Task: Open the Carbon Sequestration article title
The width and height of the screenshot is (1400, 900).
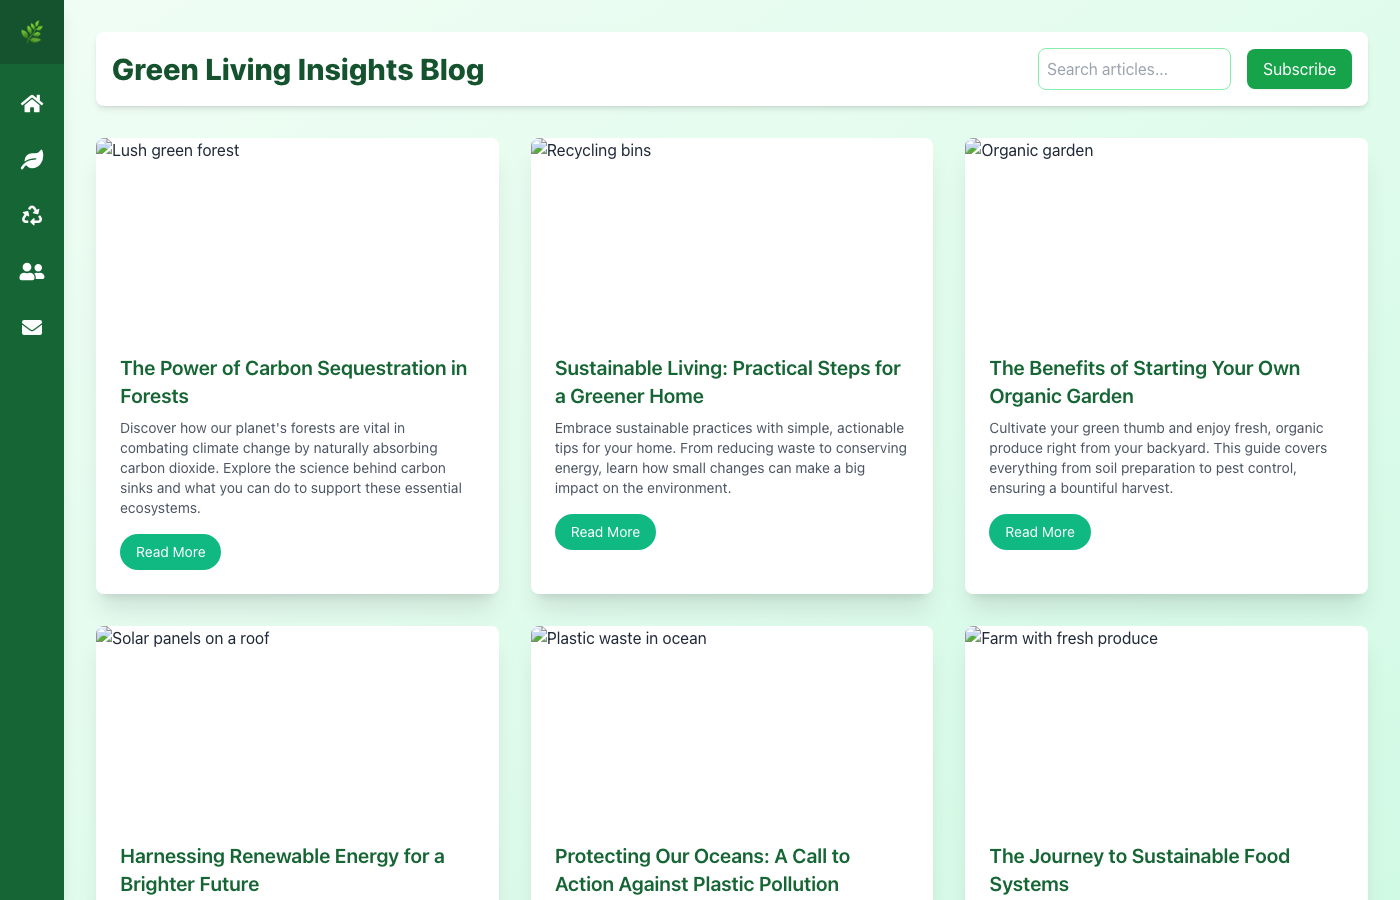Action: [293, 381]
